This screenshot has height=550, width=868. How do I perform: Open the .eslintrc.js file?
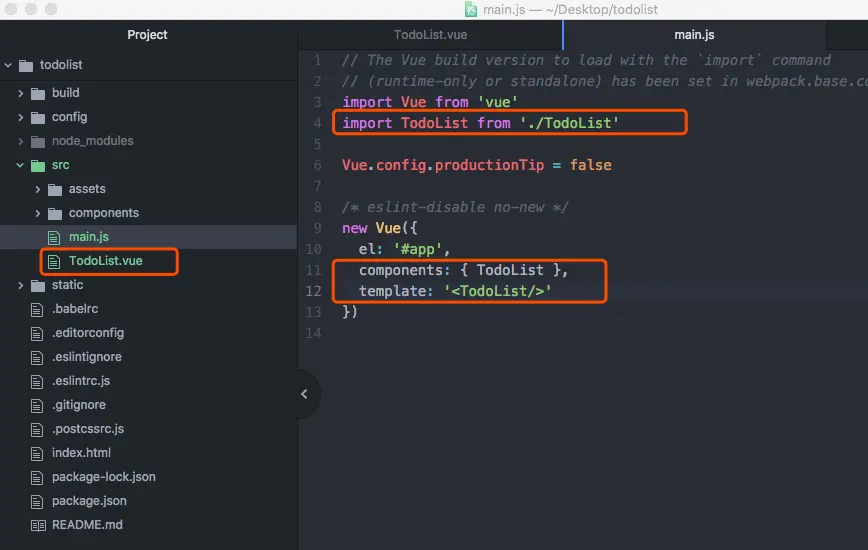pyautogui.click(x=81, y=381)
